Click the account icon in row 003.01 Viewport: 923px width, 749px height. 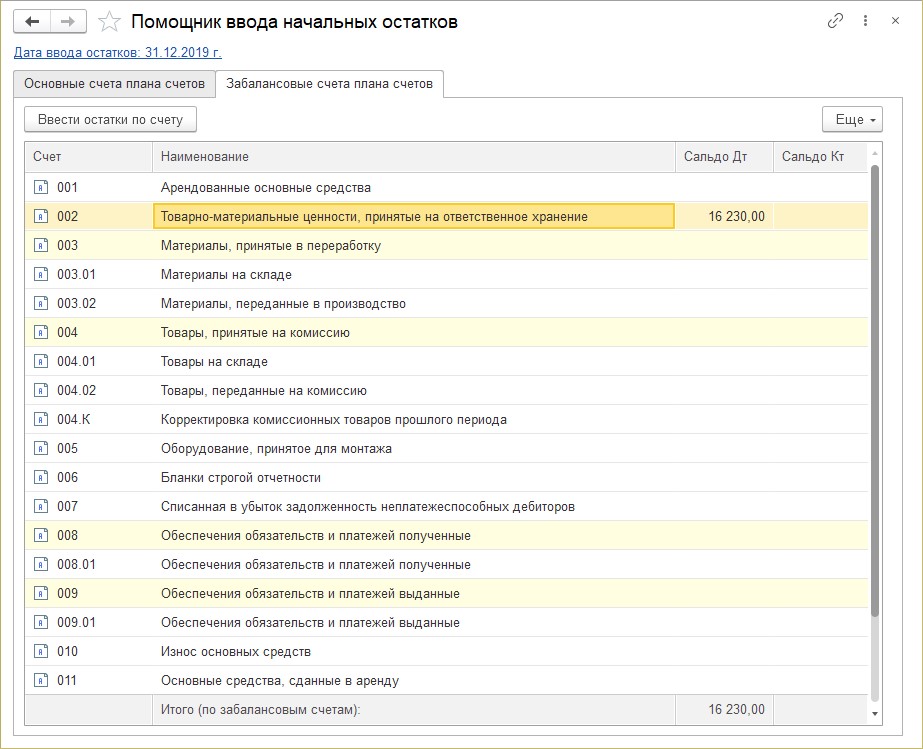(x=41, y=274)
